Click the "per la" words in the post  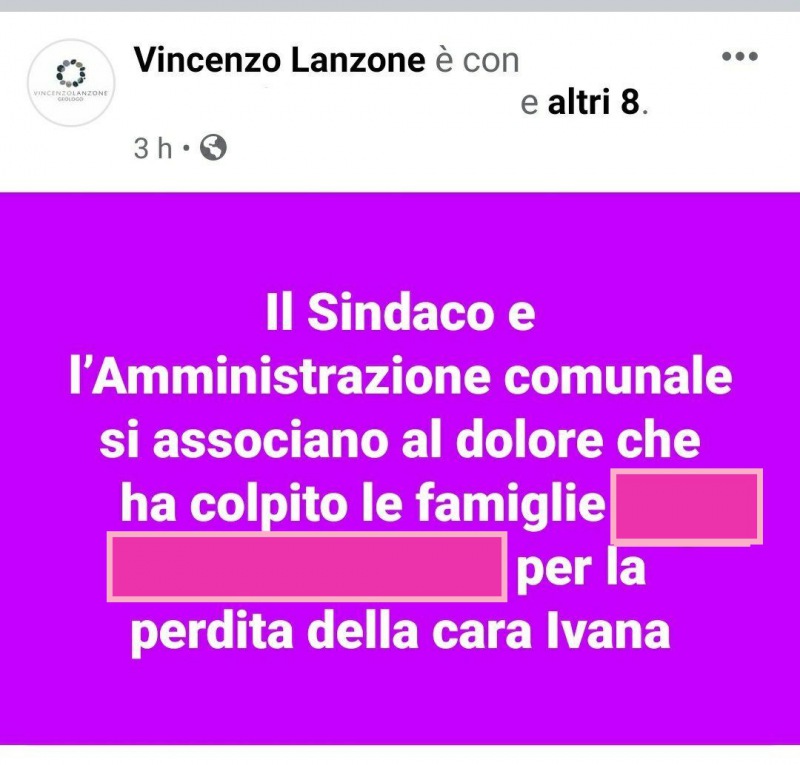pyautogui.click(x=581, y=570)
